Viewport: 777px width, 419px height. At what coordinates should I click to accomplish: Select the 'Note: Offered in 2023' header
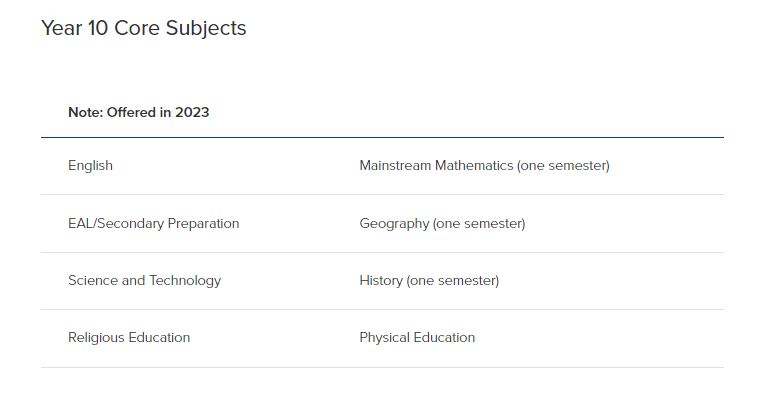point(139,112)
